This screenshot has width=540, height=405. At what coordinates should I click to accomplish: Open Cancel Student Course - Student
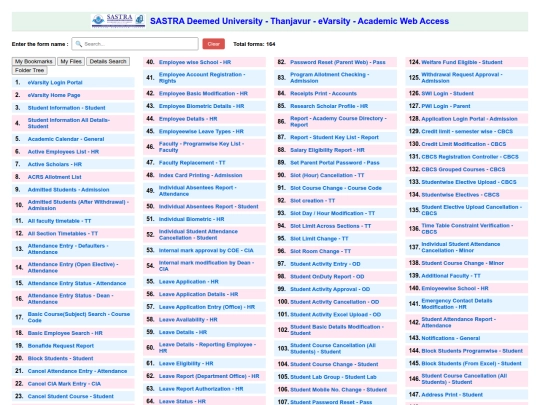71,396
